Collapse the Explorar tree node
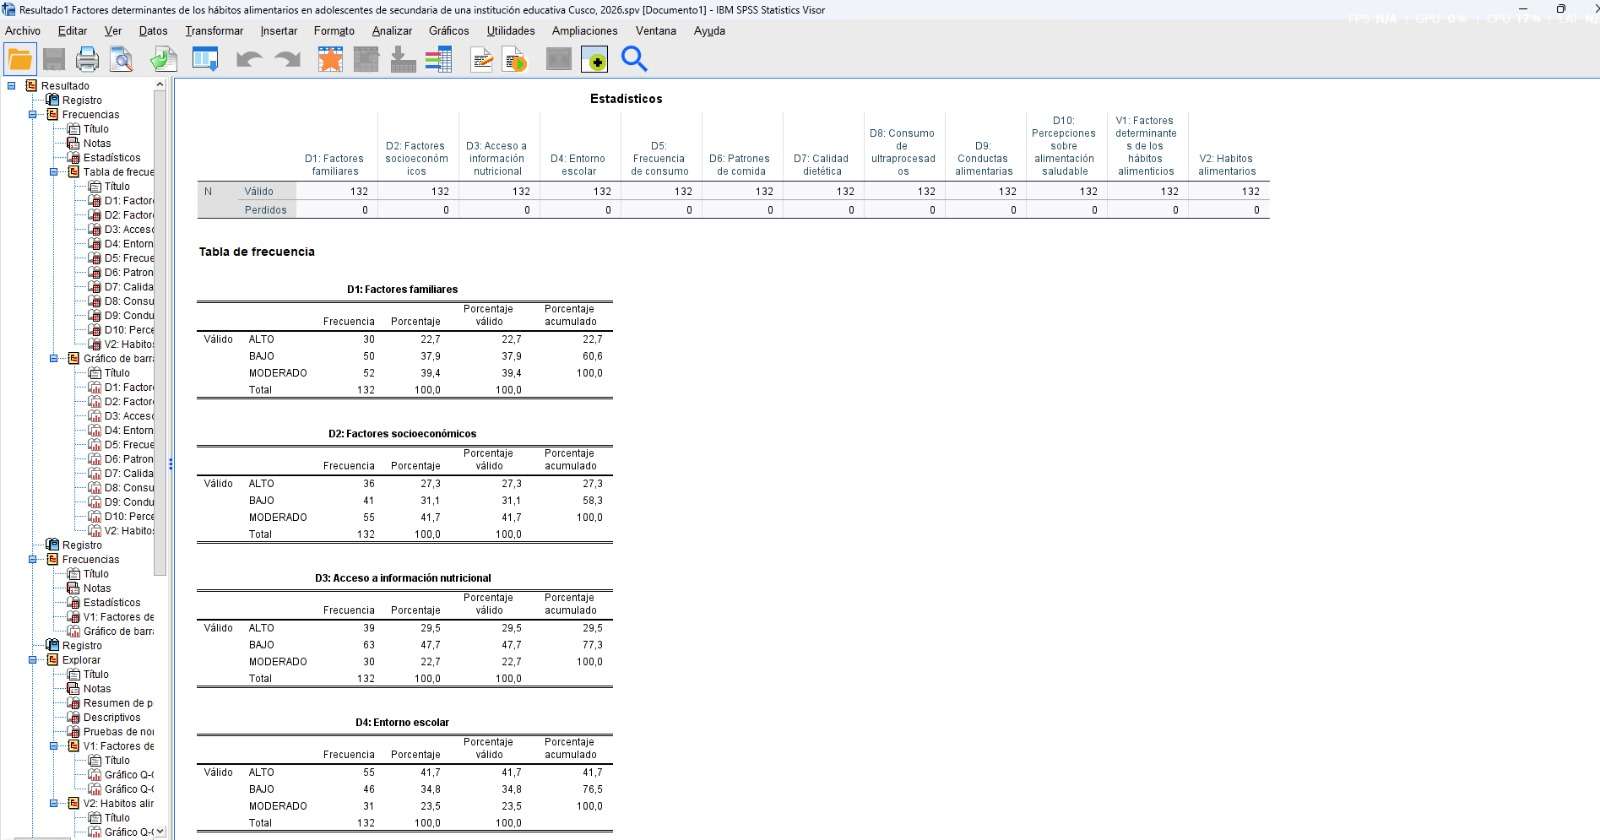 (33, 660)
